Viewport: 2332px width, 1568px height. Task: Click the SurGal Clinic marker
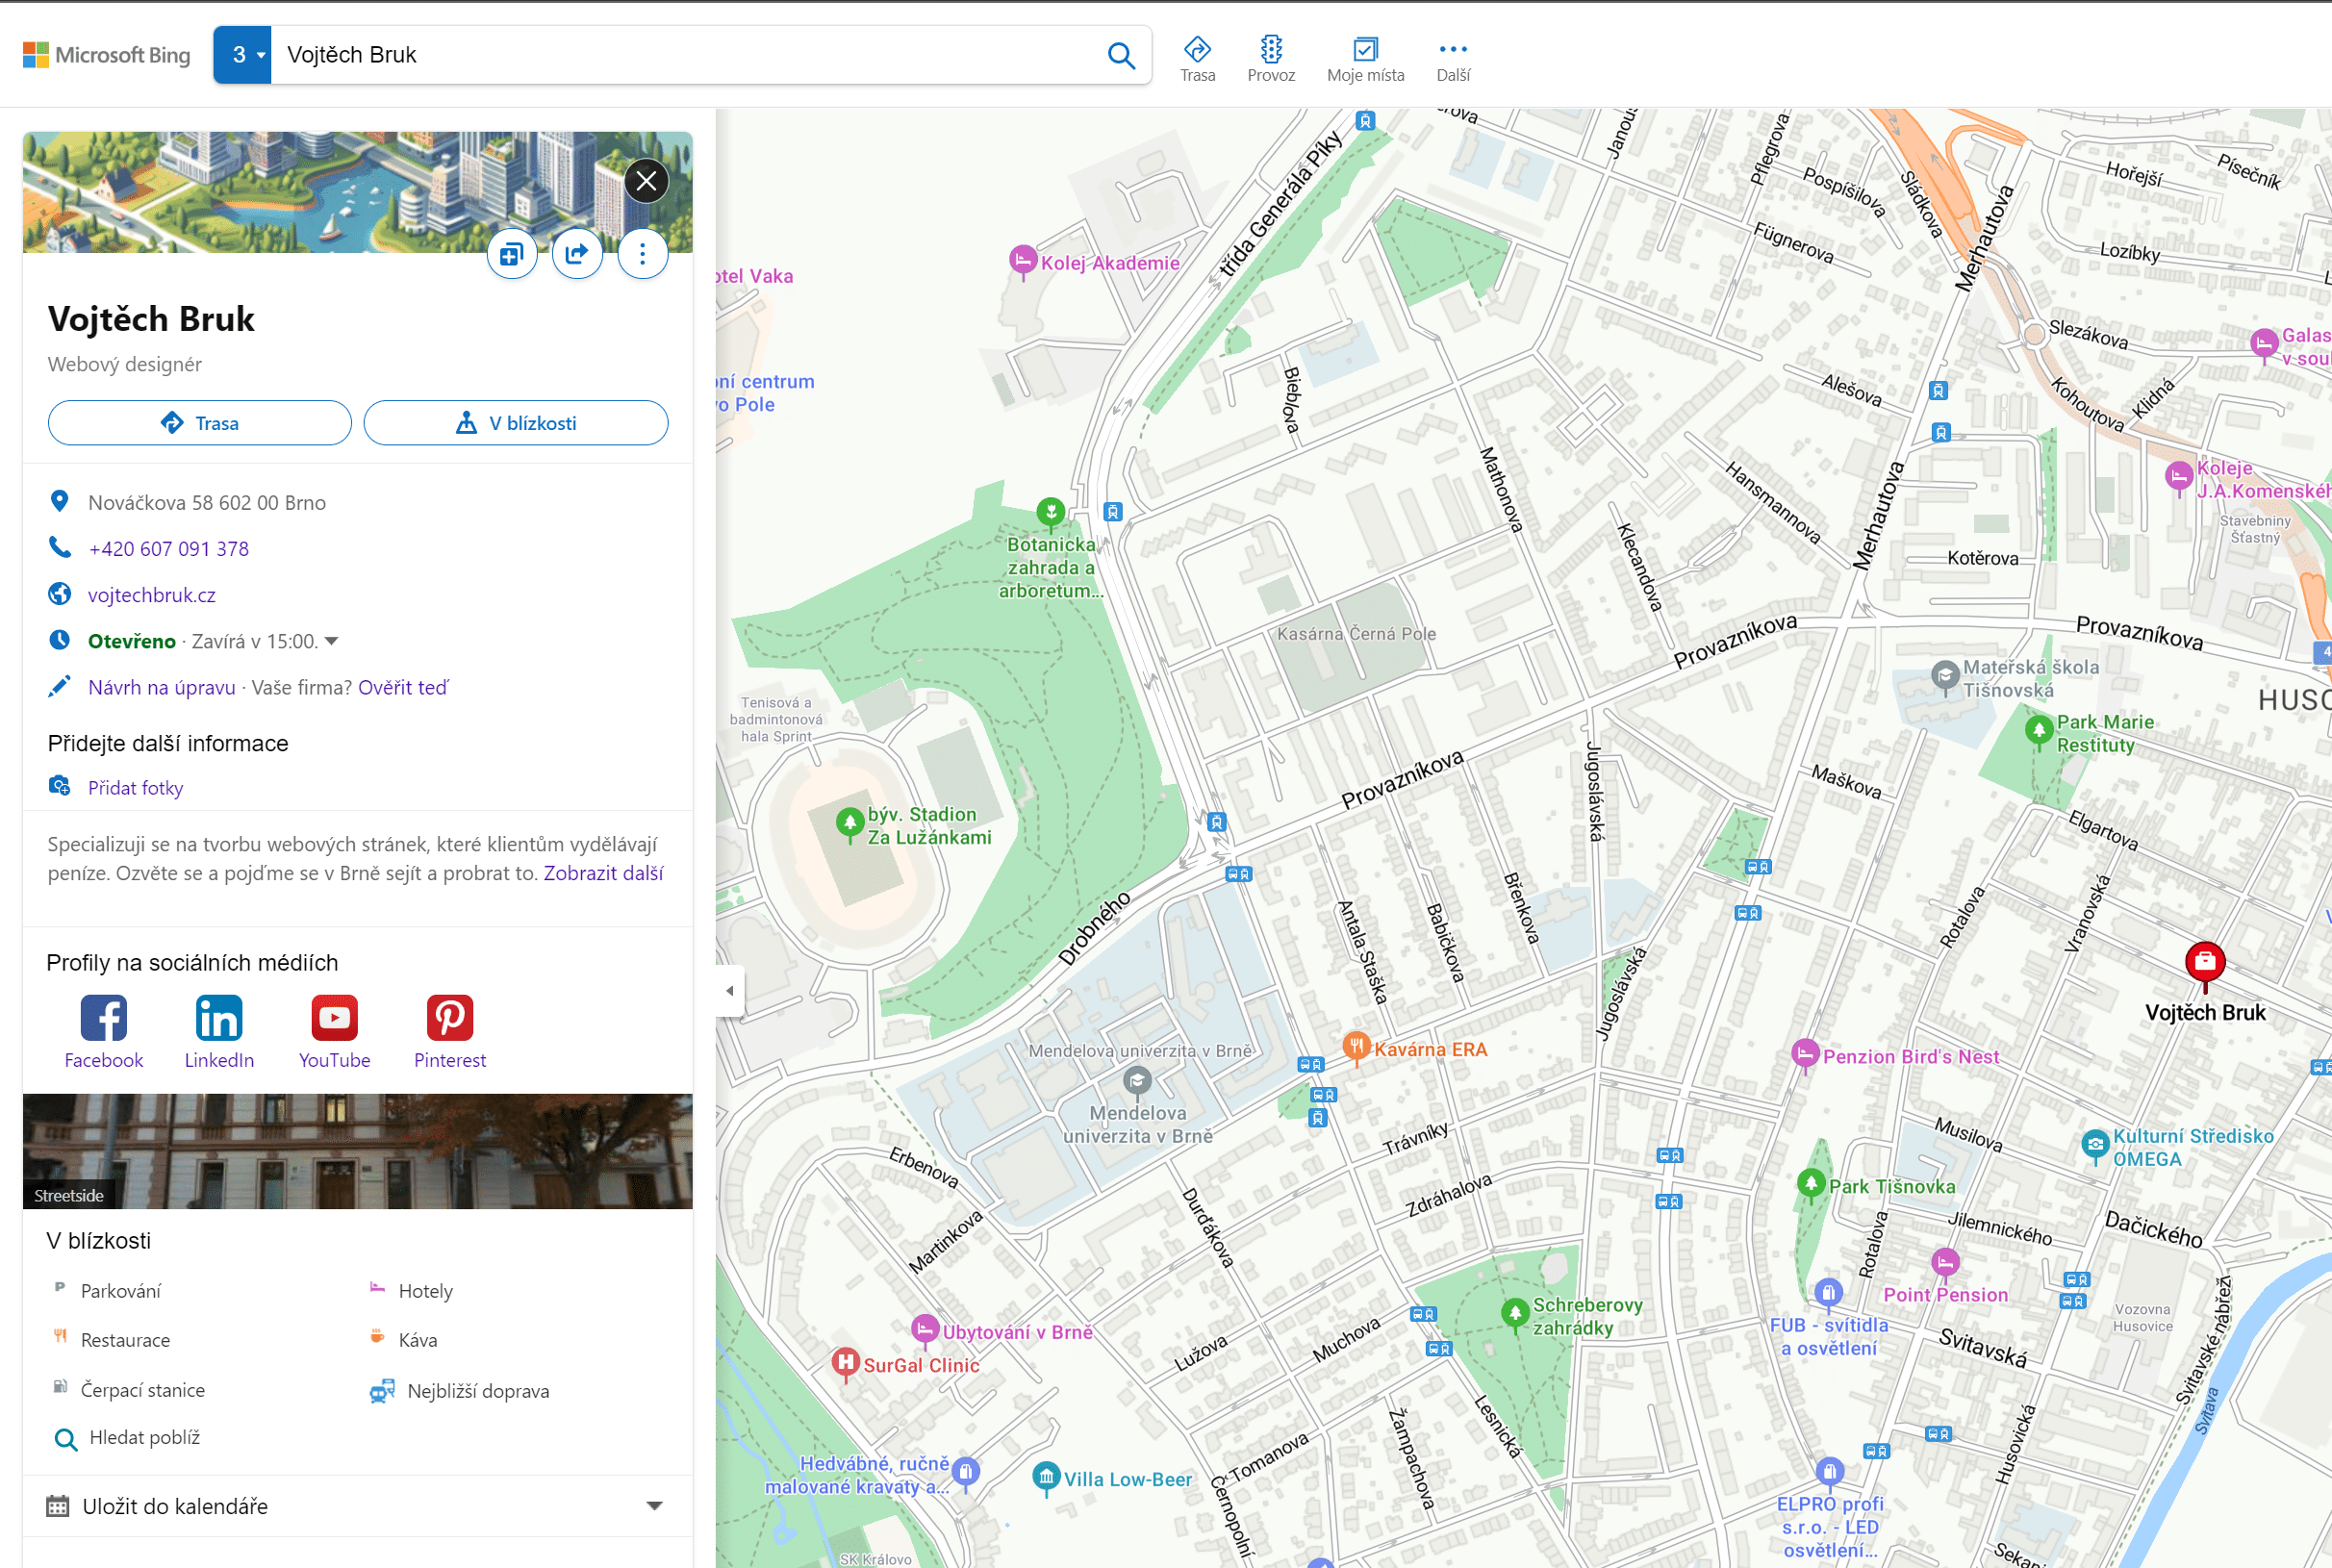tap(846, 1363)
